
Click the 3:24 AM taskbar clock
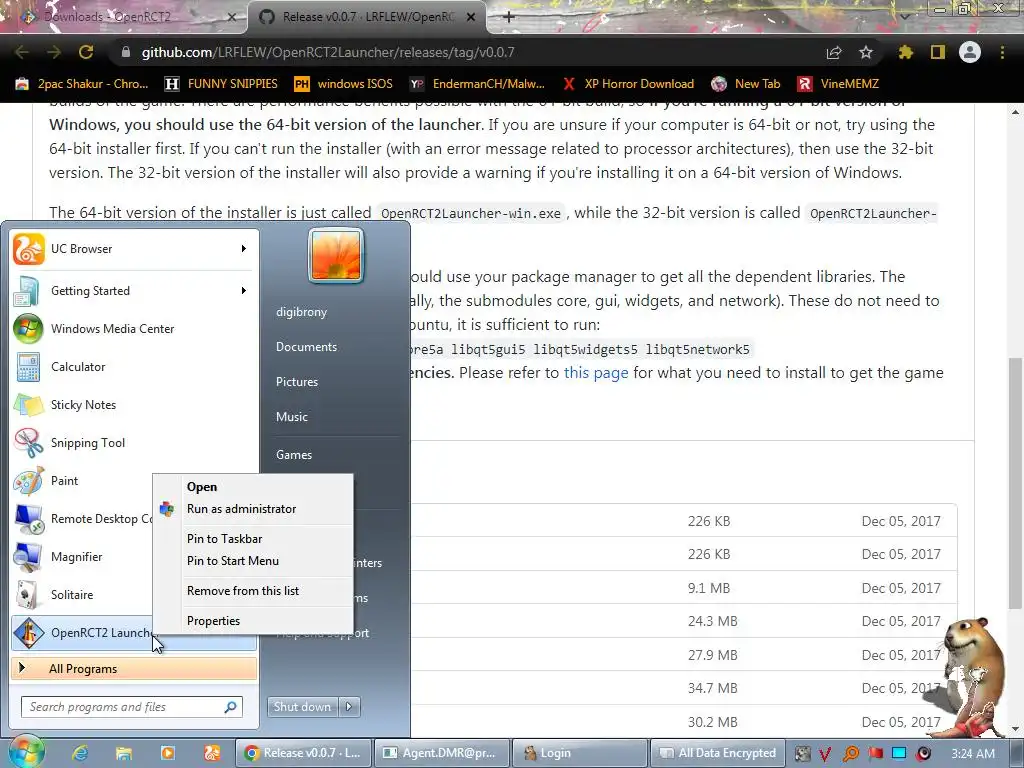973,753
